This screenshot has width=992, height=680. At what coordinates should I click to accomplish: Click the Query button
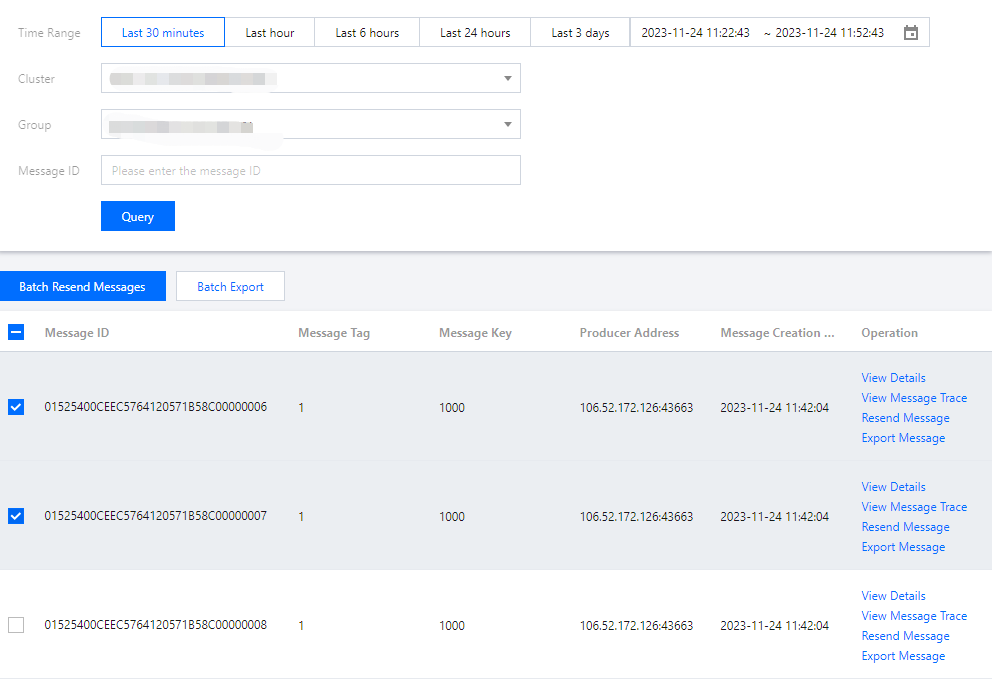click(x=138, y=216)
